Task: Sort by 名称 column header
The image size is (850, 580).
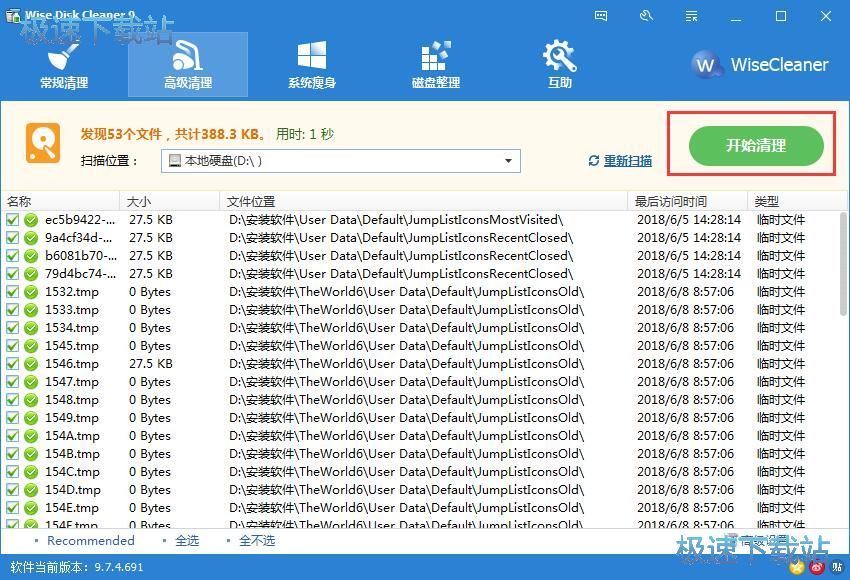Action: 60,202
